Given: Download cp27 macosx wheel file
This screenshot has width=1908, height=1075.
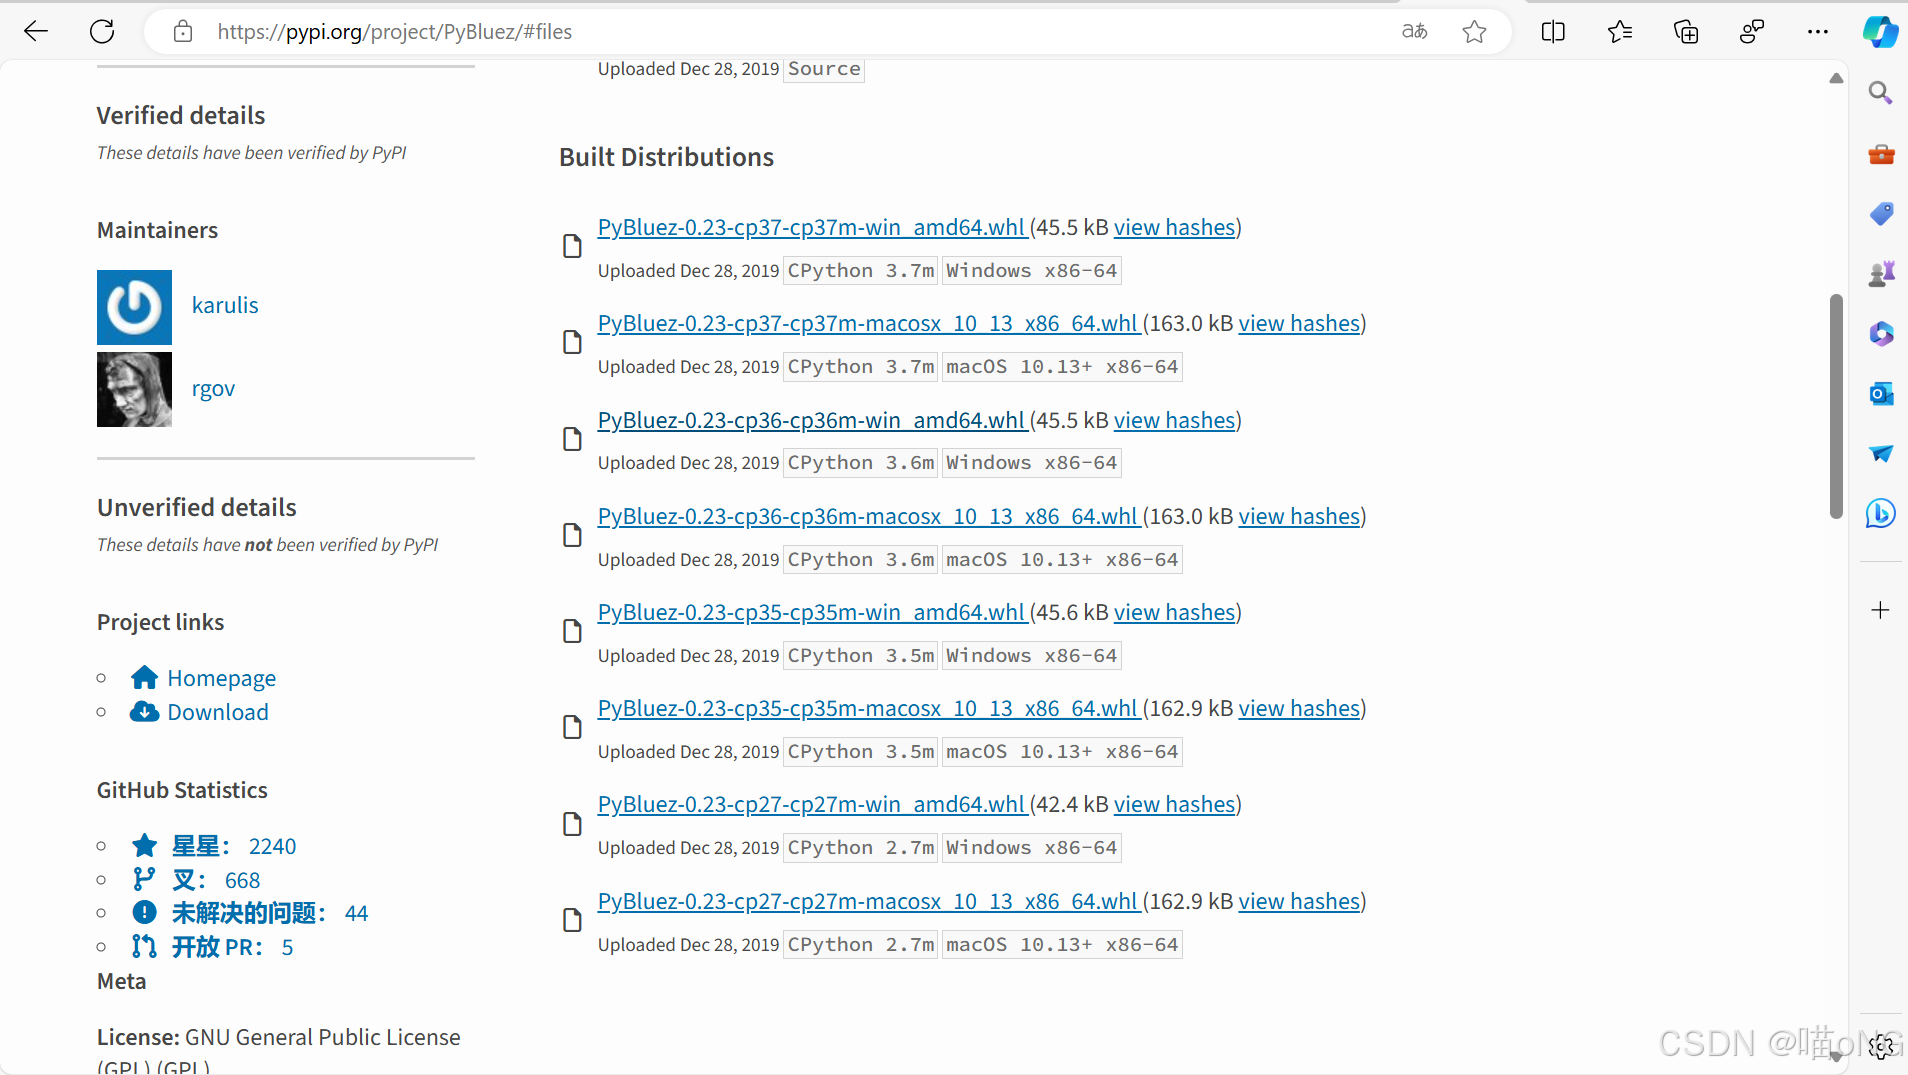Looking at the screenshot, I should click(x=868, y=901).
